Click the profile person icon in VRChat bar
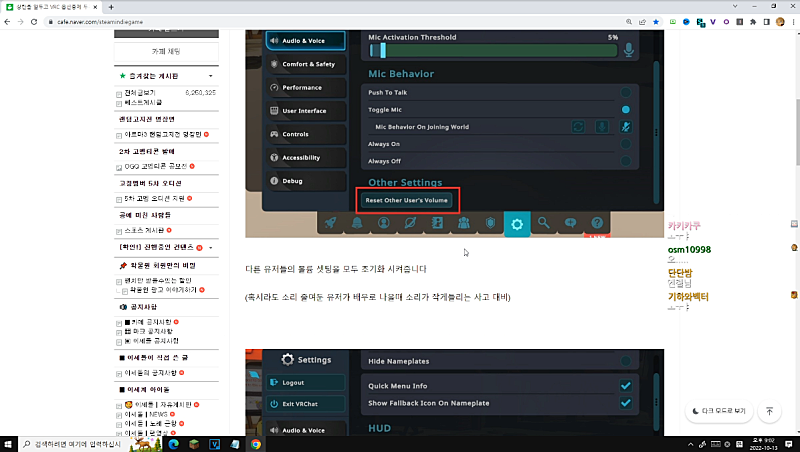 (x=384, y=223)
